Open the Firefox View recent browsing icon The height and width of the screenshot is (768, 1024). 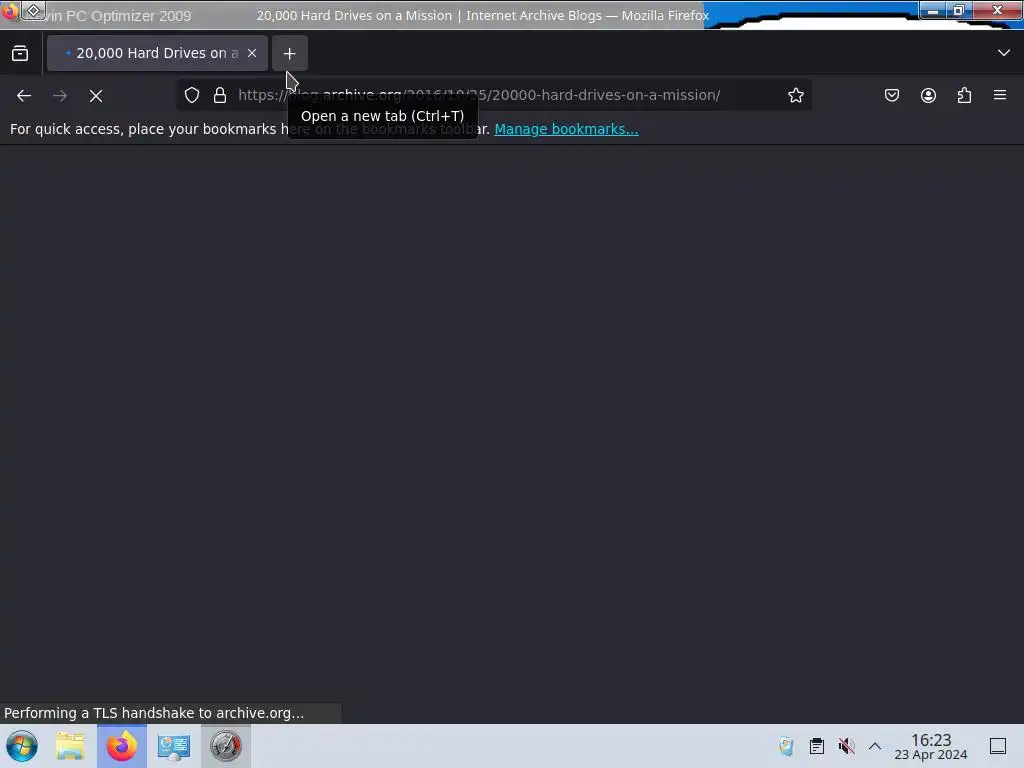pos(20,54)
